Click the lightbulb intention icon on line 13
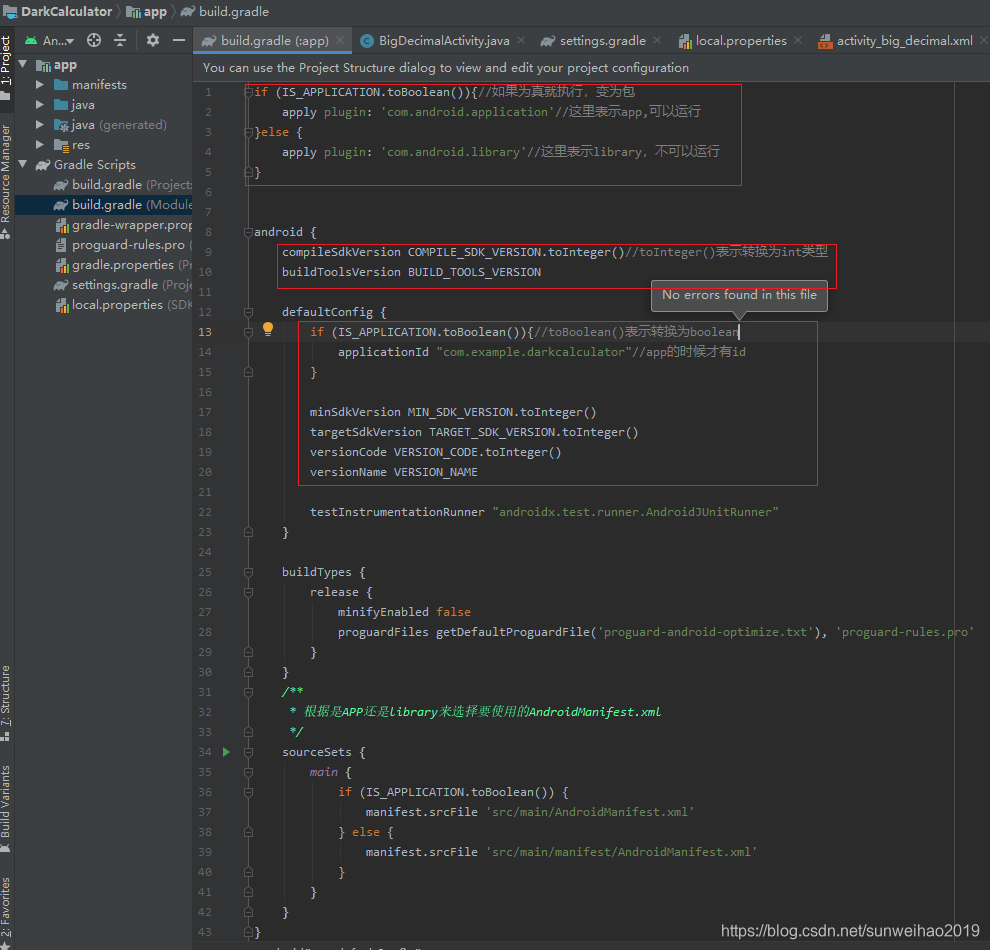Screen dimensions: 990x950 pyautogui.click(x=268, y=328)
